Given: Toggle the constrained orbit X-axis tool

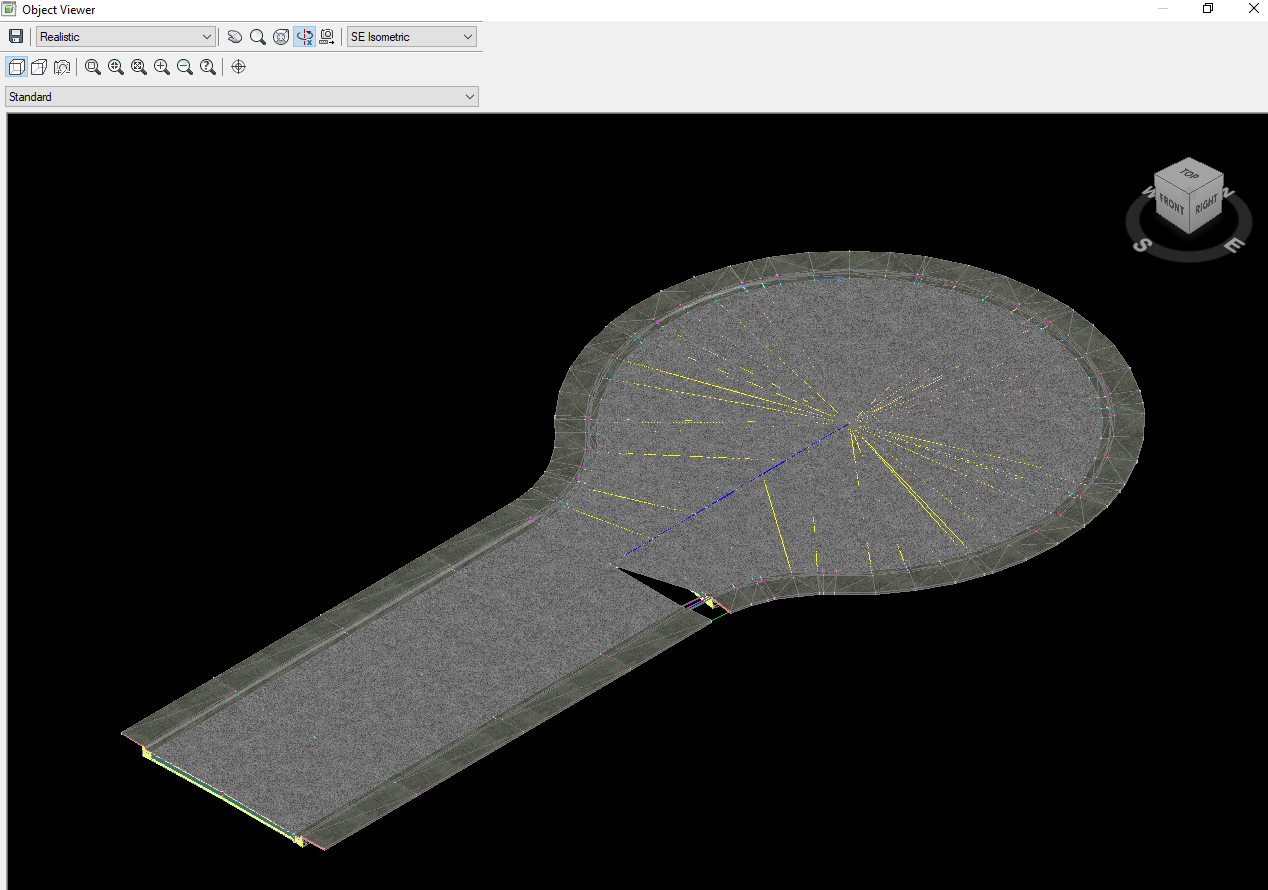Looking at the screenshot, I should point(305,37).
